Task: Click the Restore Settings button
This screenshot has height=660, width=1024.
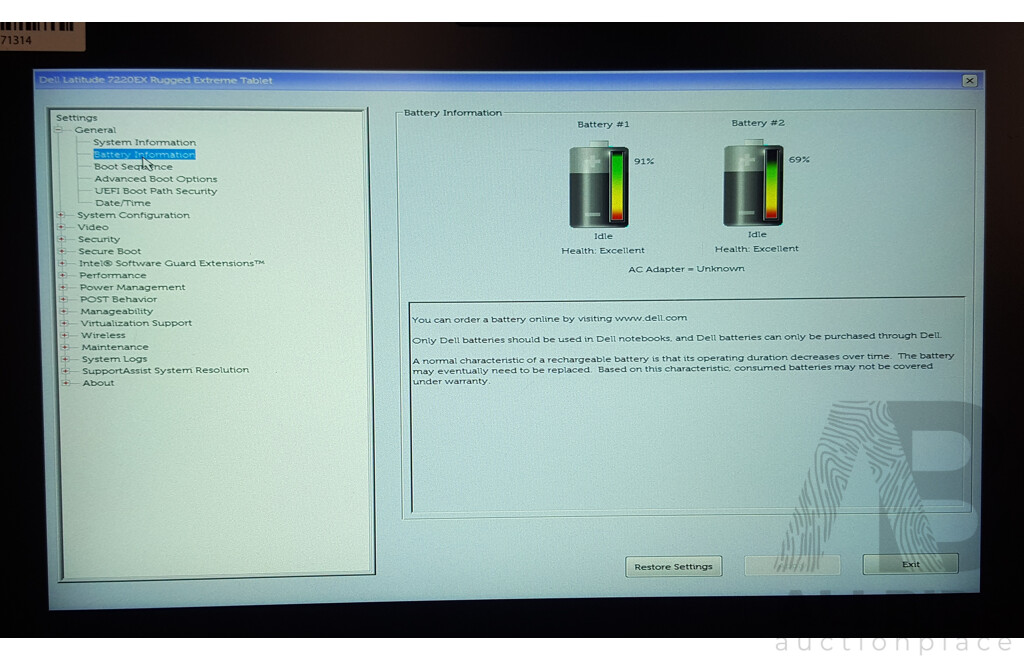Action: [673, 566]
